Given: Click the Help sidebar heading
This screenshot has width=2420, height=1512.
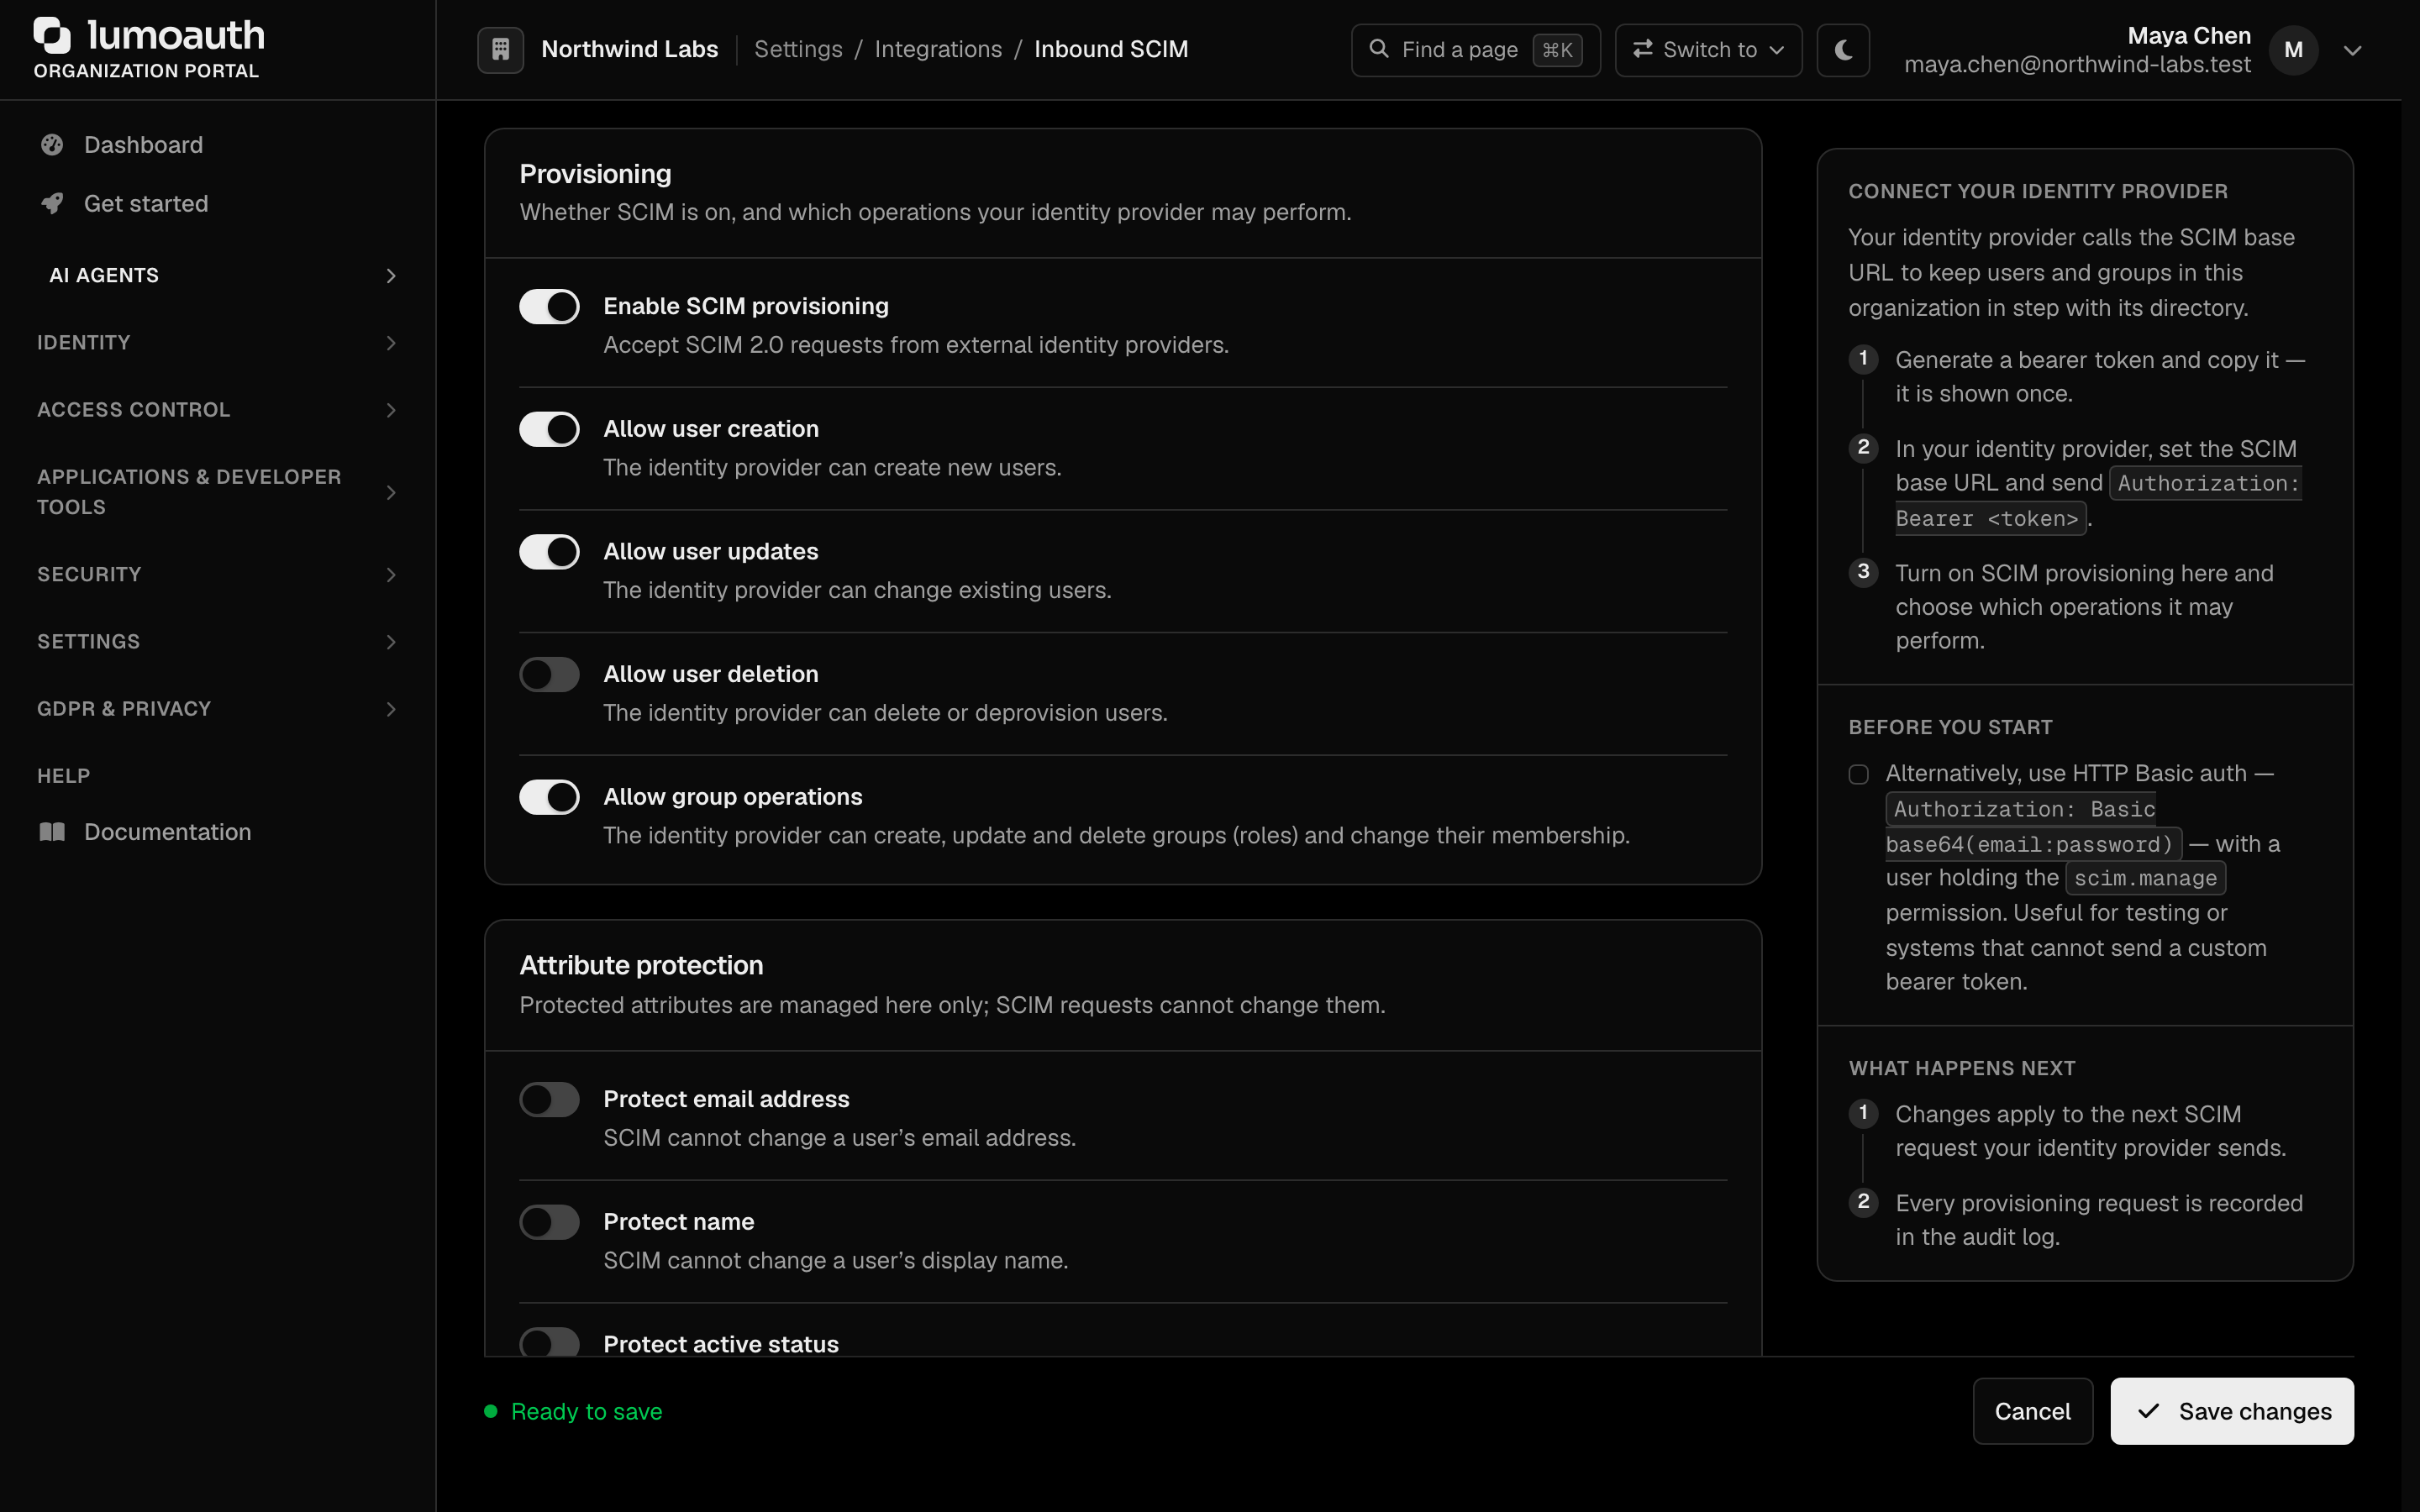Looking at the screenshot, I should (64, 776).
